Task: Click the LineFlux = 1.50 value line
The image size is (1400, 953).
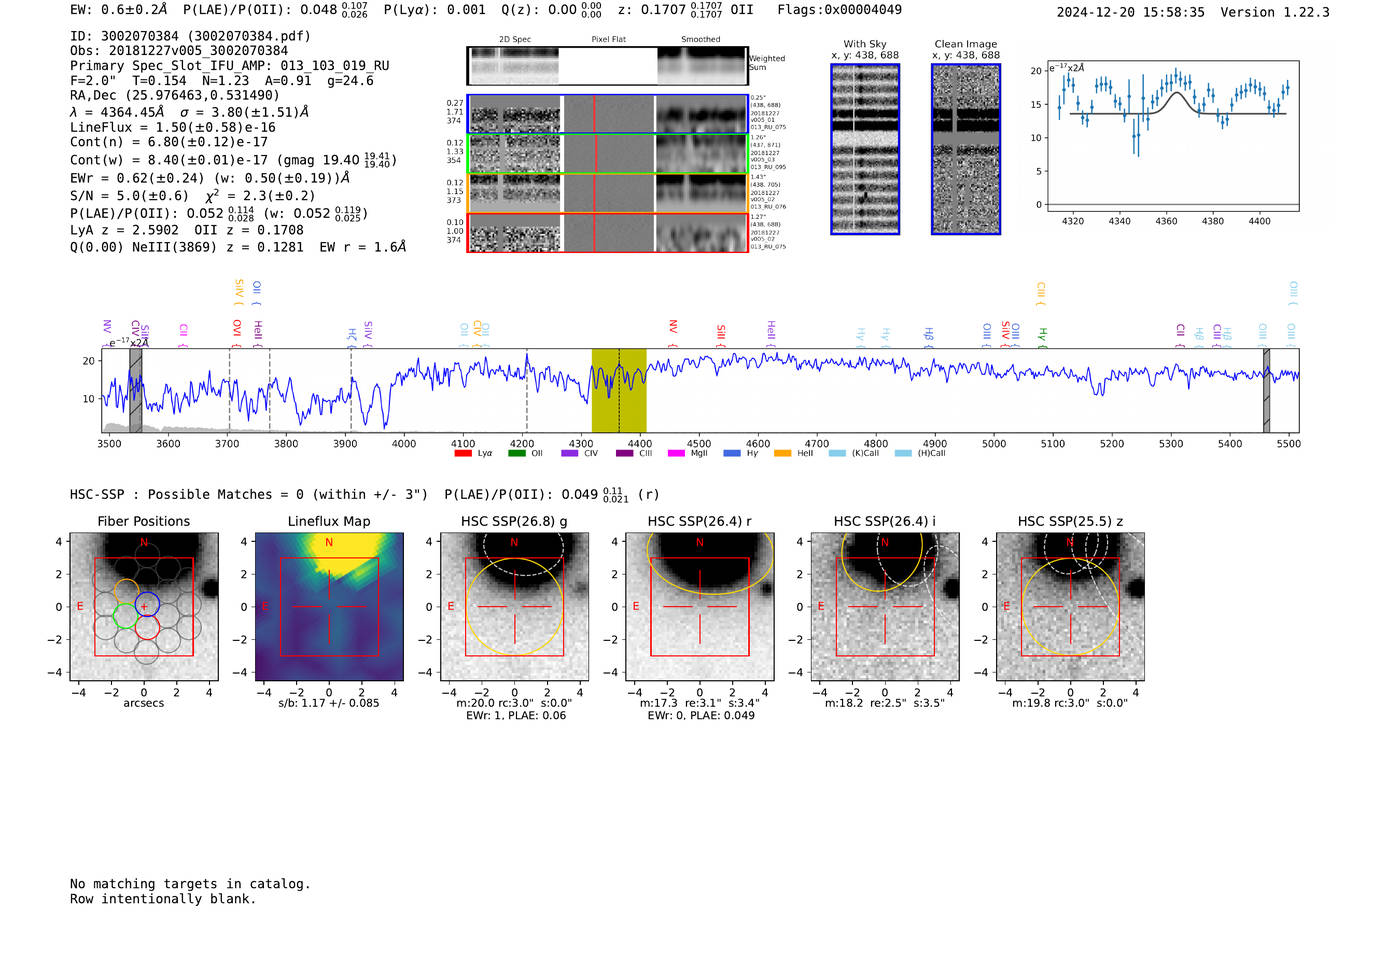Action: tap(173, 128)
